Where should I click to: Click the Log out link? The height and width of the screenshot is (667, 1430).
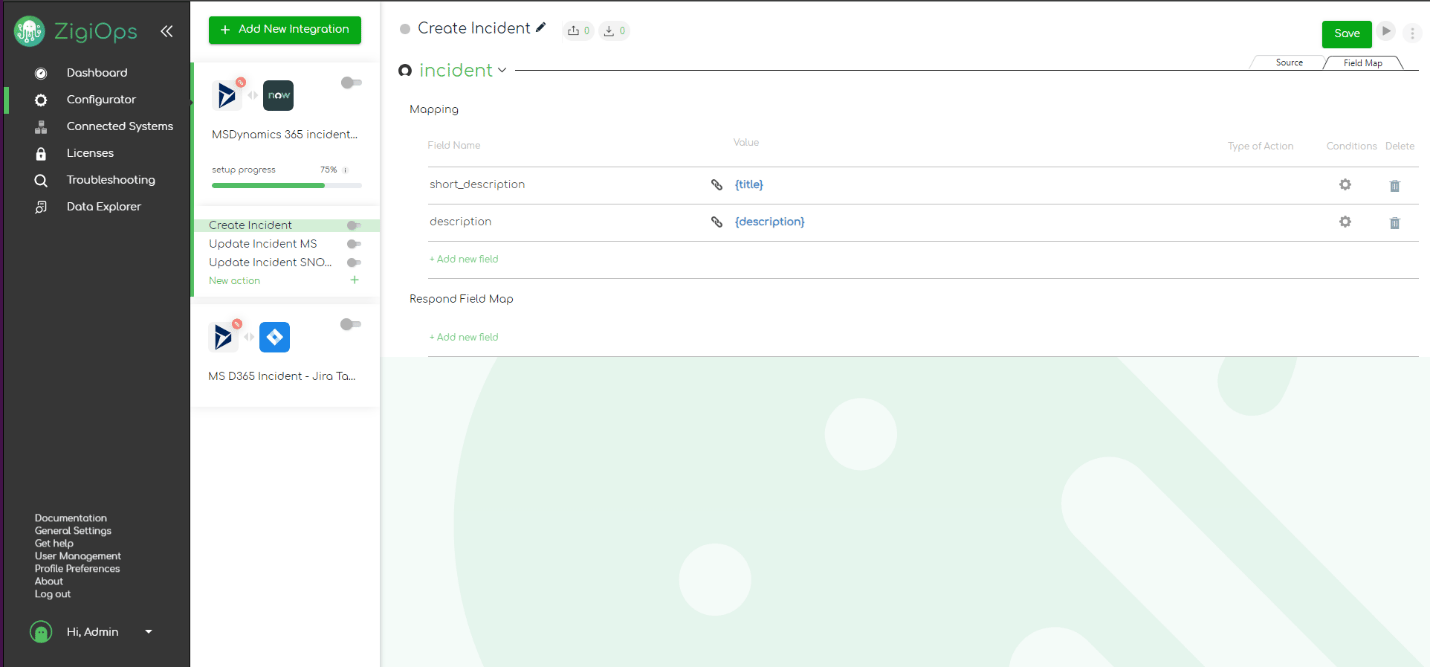pyautogui.click(x=53, y=595)
